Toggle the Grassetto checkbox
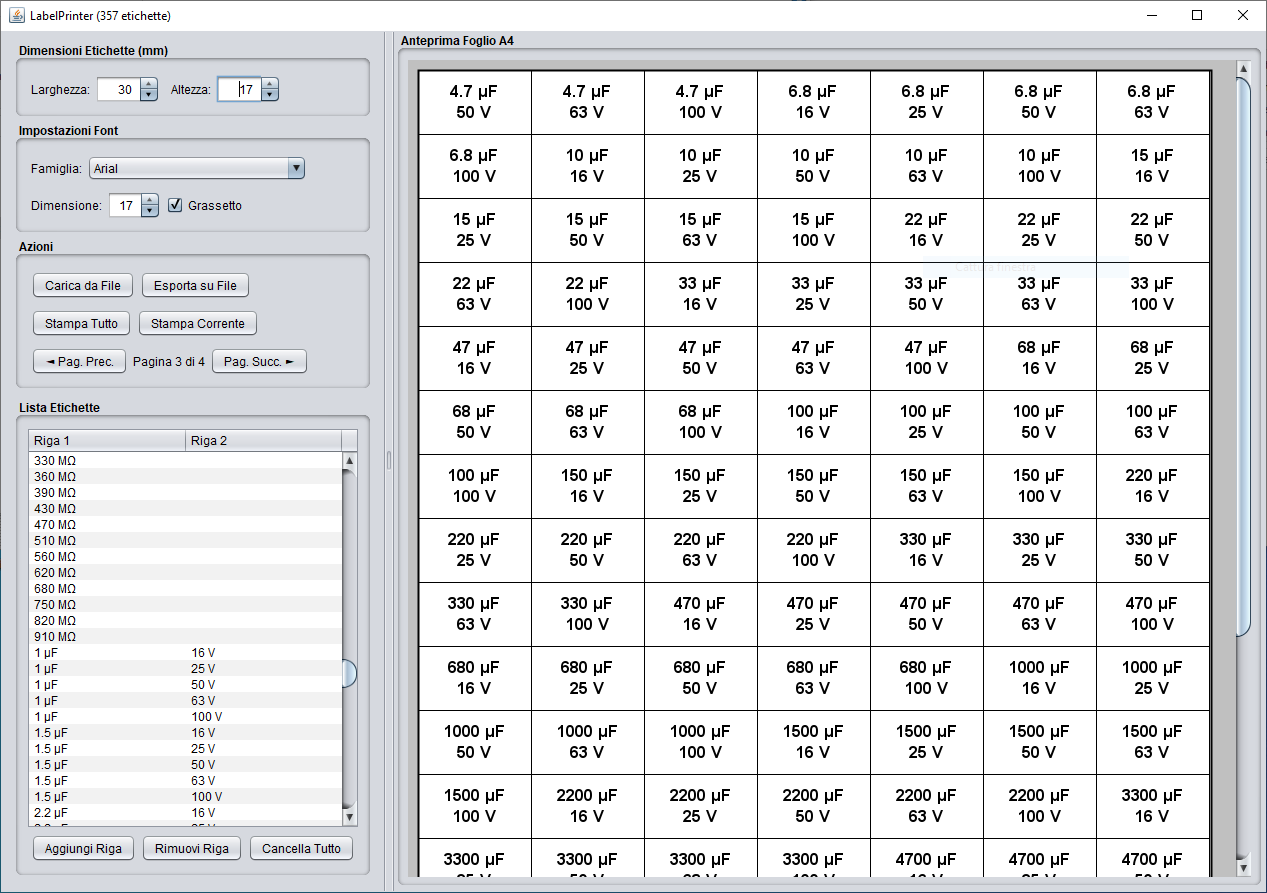1267x893 pixels. (175, 206)
